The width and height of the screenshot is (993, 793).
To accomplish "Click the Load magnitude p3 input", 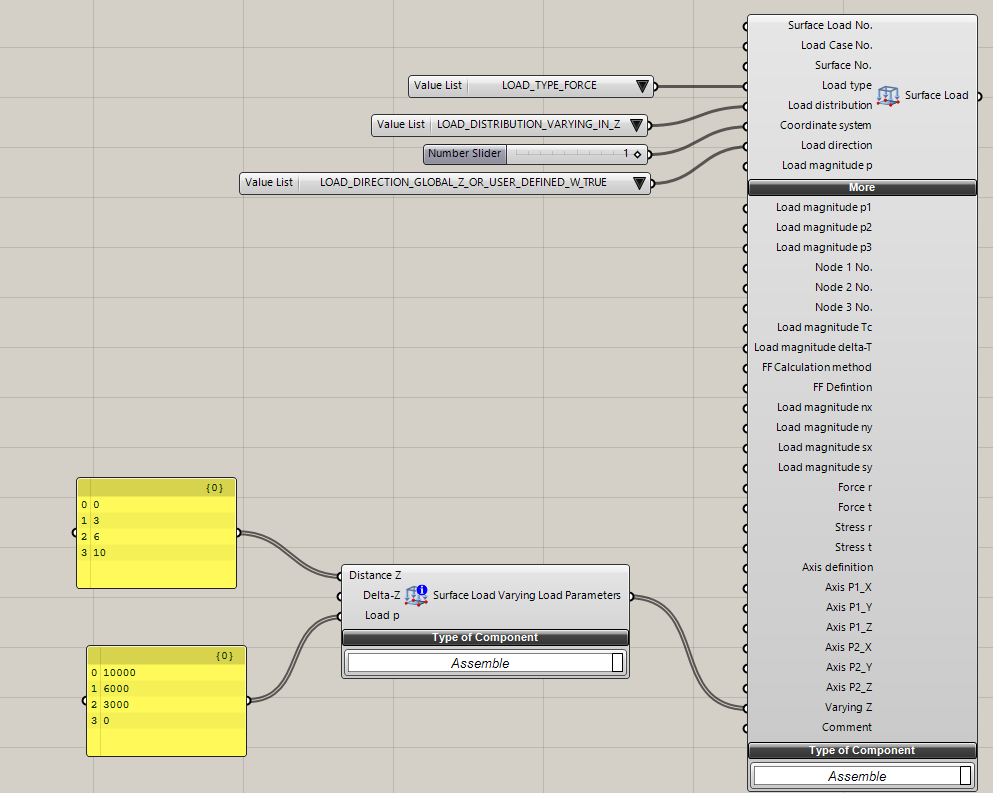I will pos(823,248).
